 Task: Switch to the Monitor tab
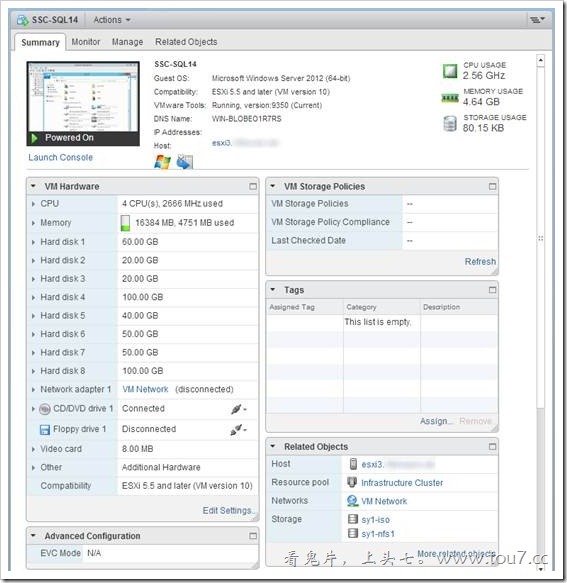pos(86,42)
